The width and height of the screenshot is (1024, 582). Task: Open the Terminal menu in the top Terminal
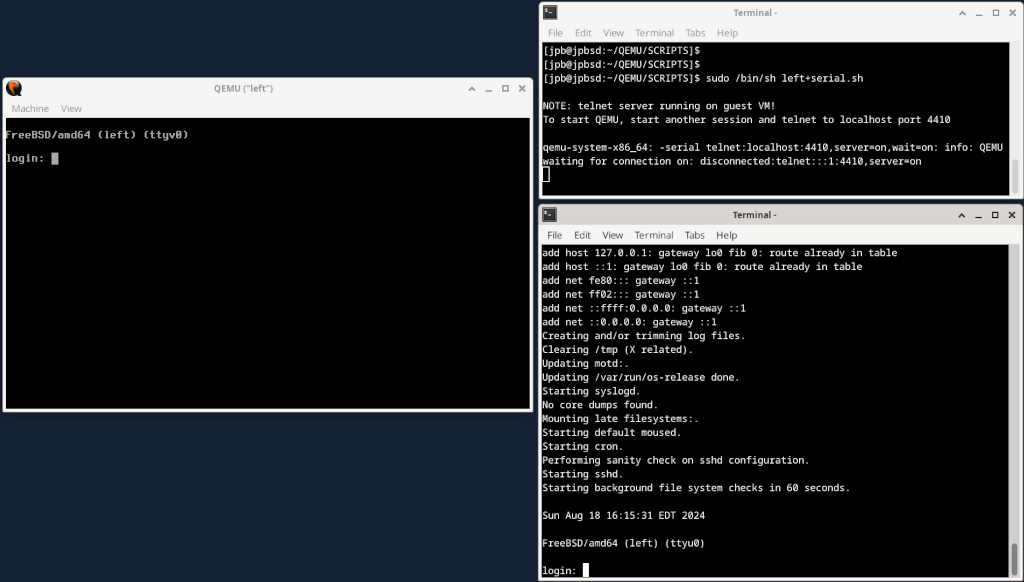coord(654,32)
